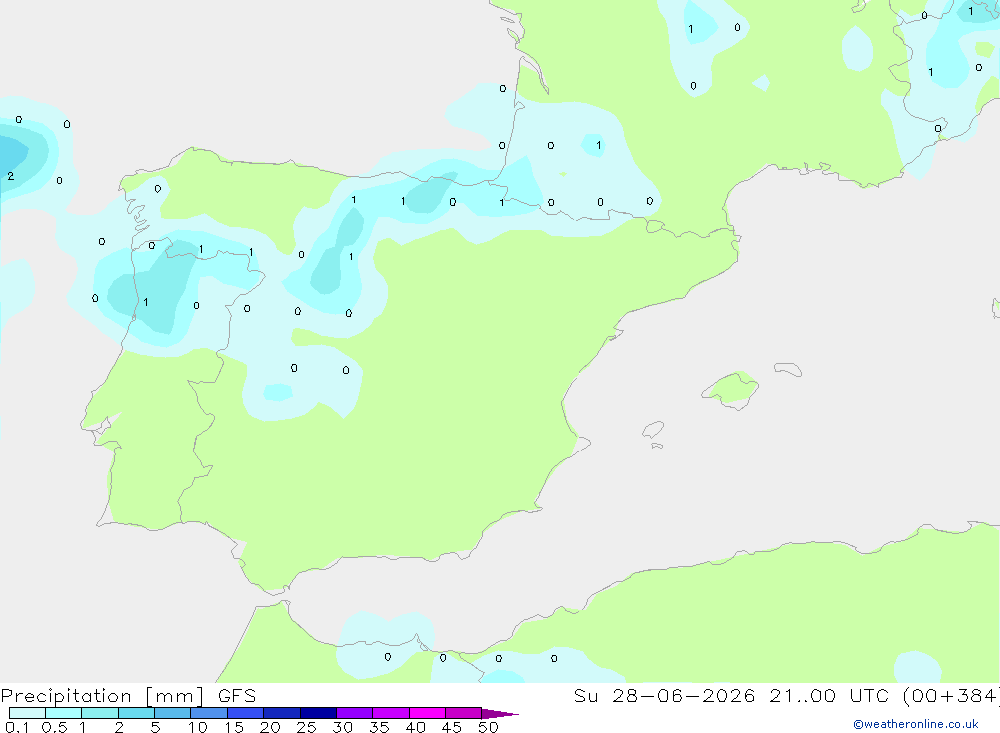Click the Mallorca island on the map
The width and height of the screenshot is (1000, 733).
coord(731,389)
